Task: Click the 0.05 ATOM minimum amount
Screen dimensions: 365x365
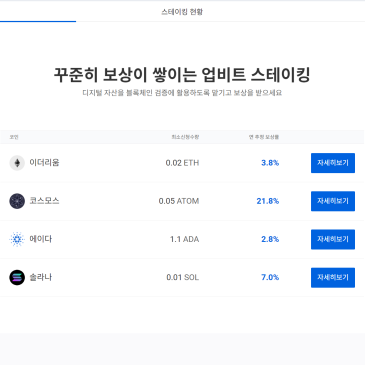Action: coord(179,201)
